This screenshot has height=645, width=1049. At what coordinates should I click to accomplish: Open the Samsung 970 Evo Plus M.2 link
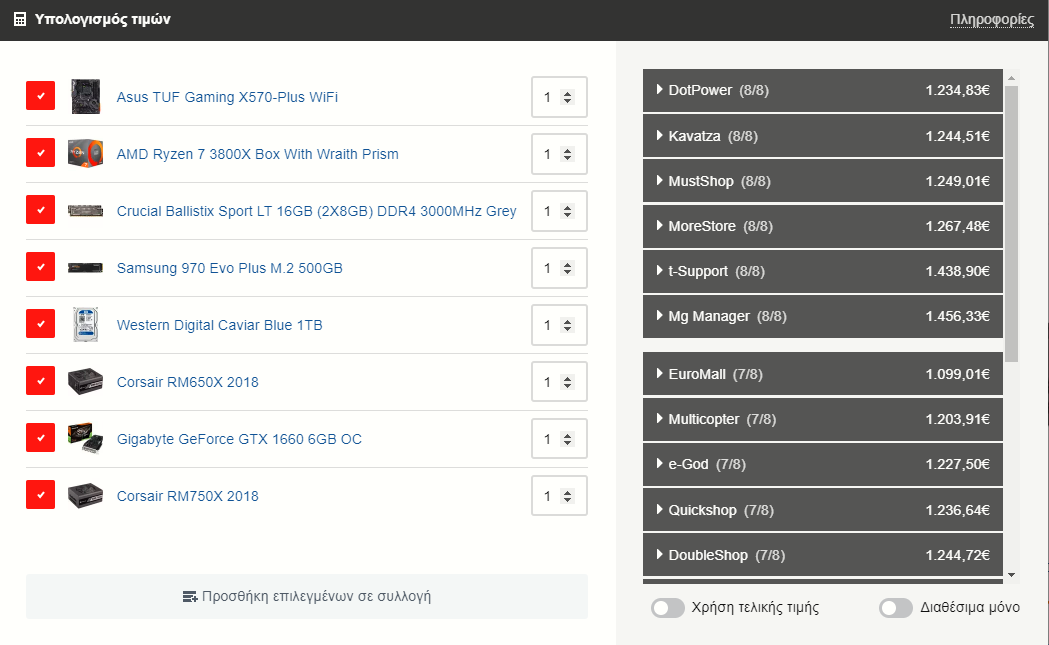tap(229, 268)
